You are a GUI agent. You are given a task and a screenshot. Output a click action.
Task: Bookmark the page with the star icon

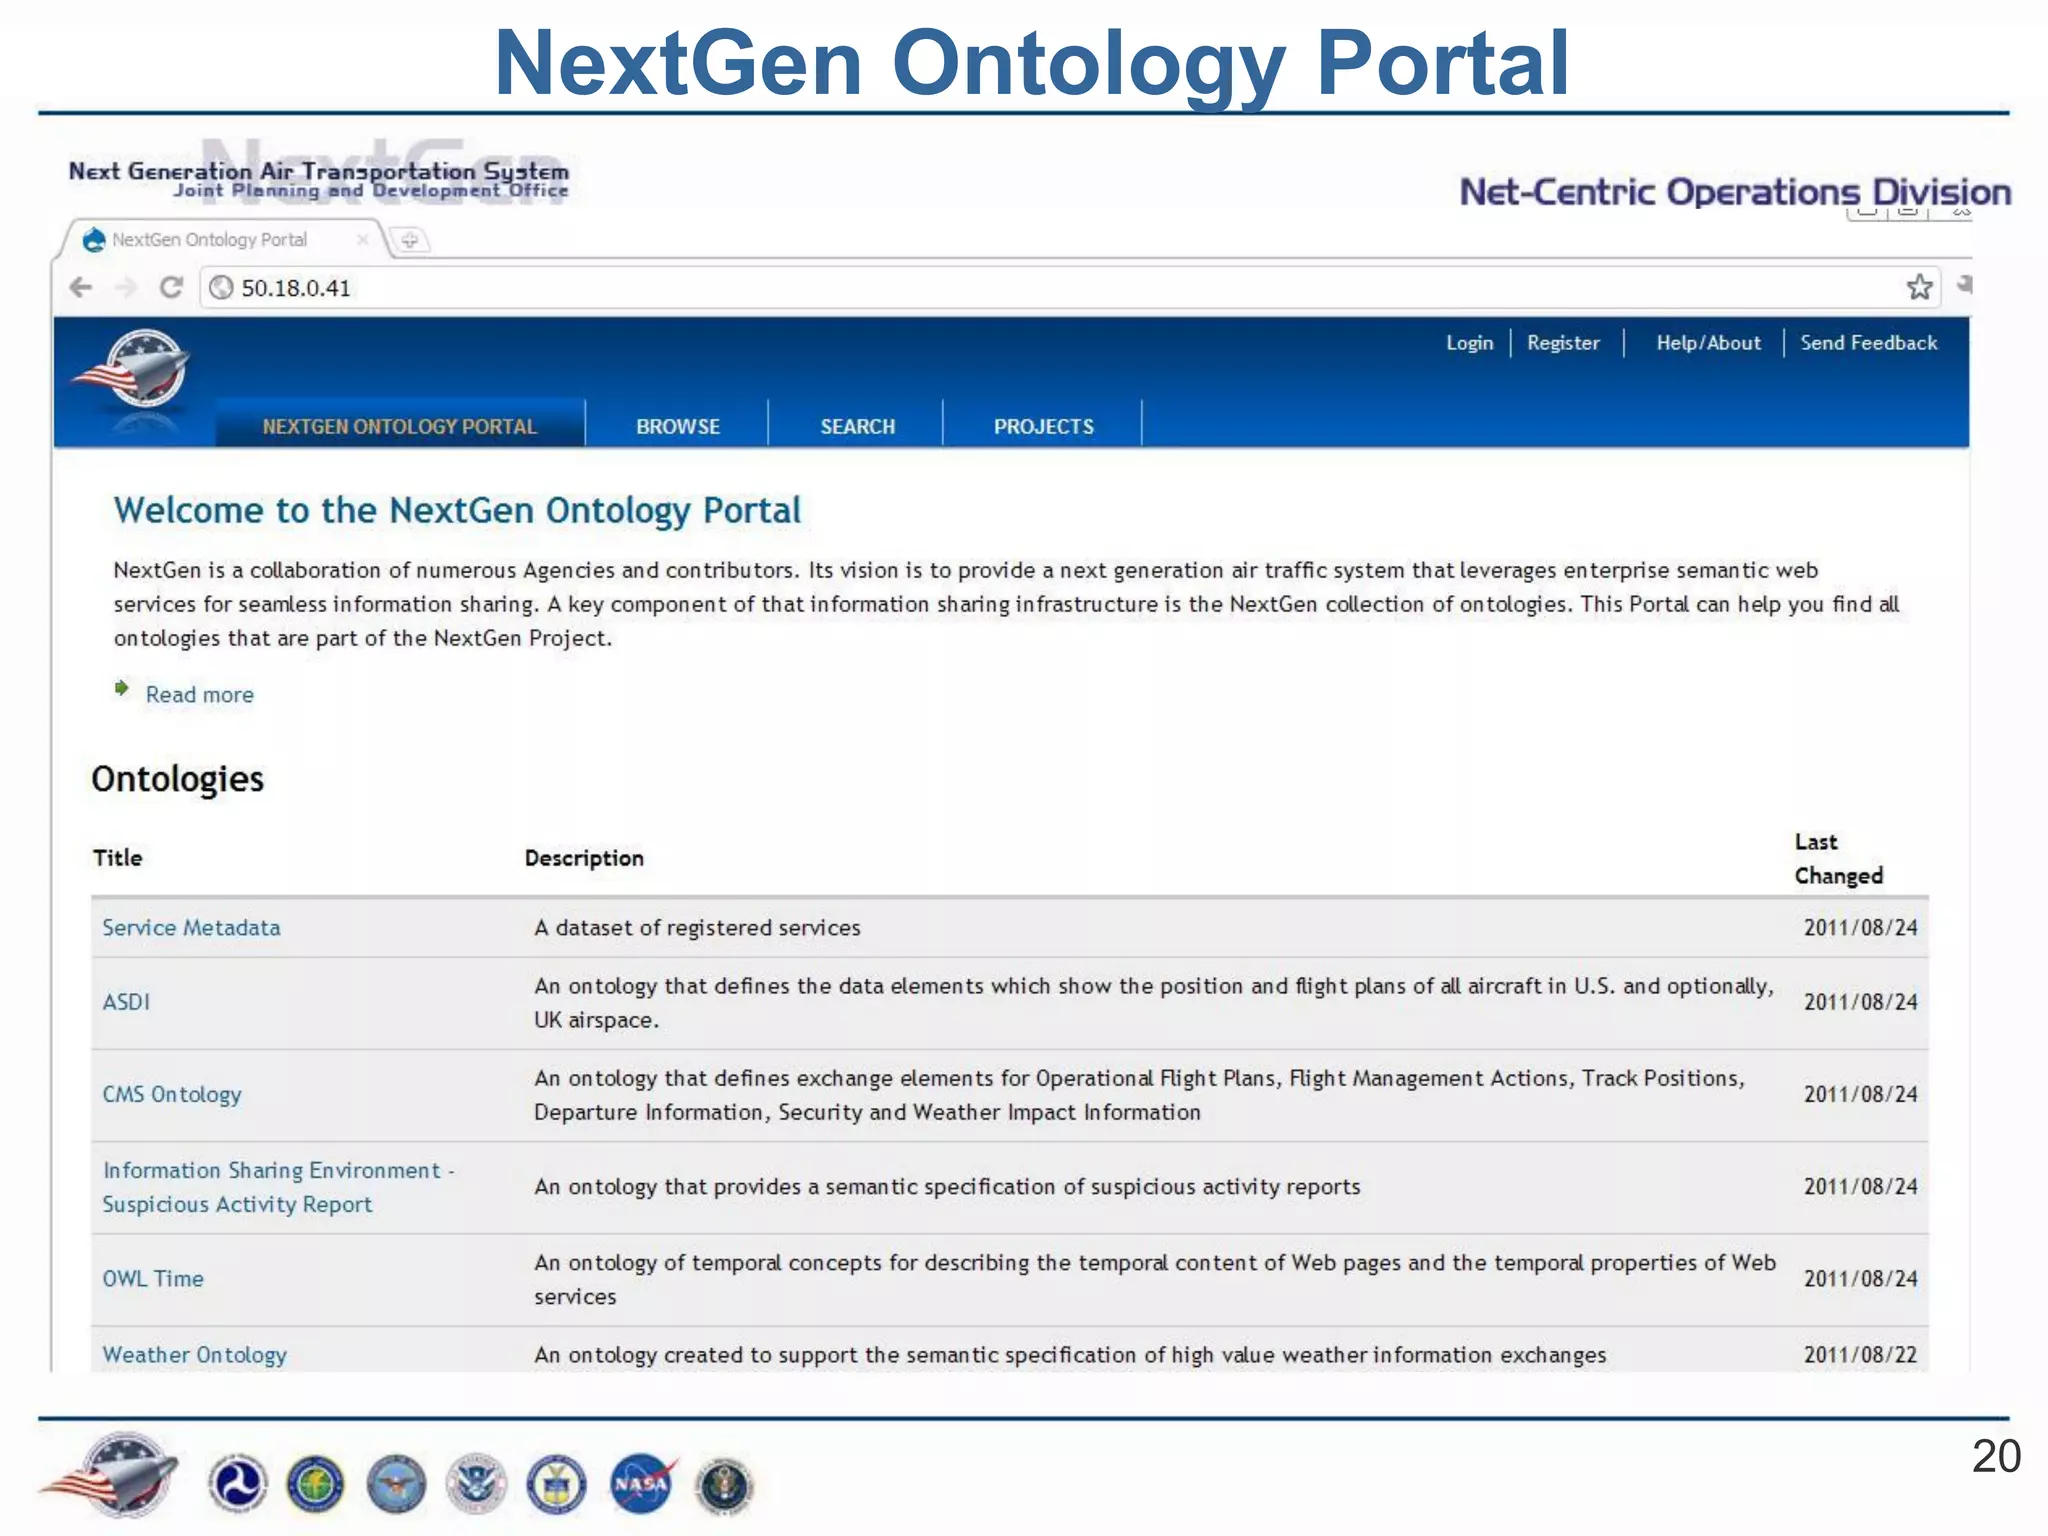(1919, 288)
